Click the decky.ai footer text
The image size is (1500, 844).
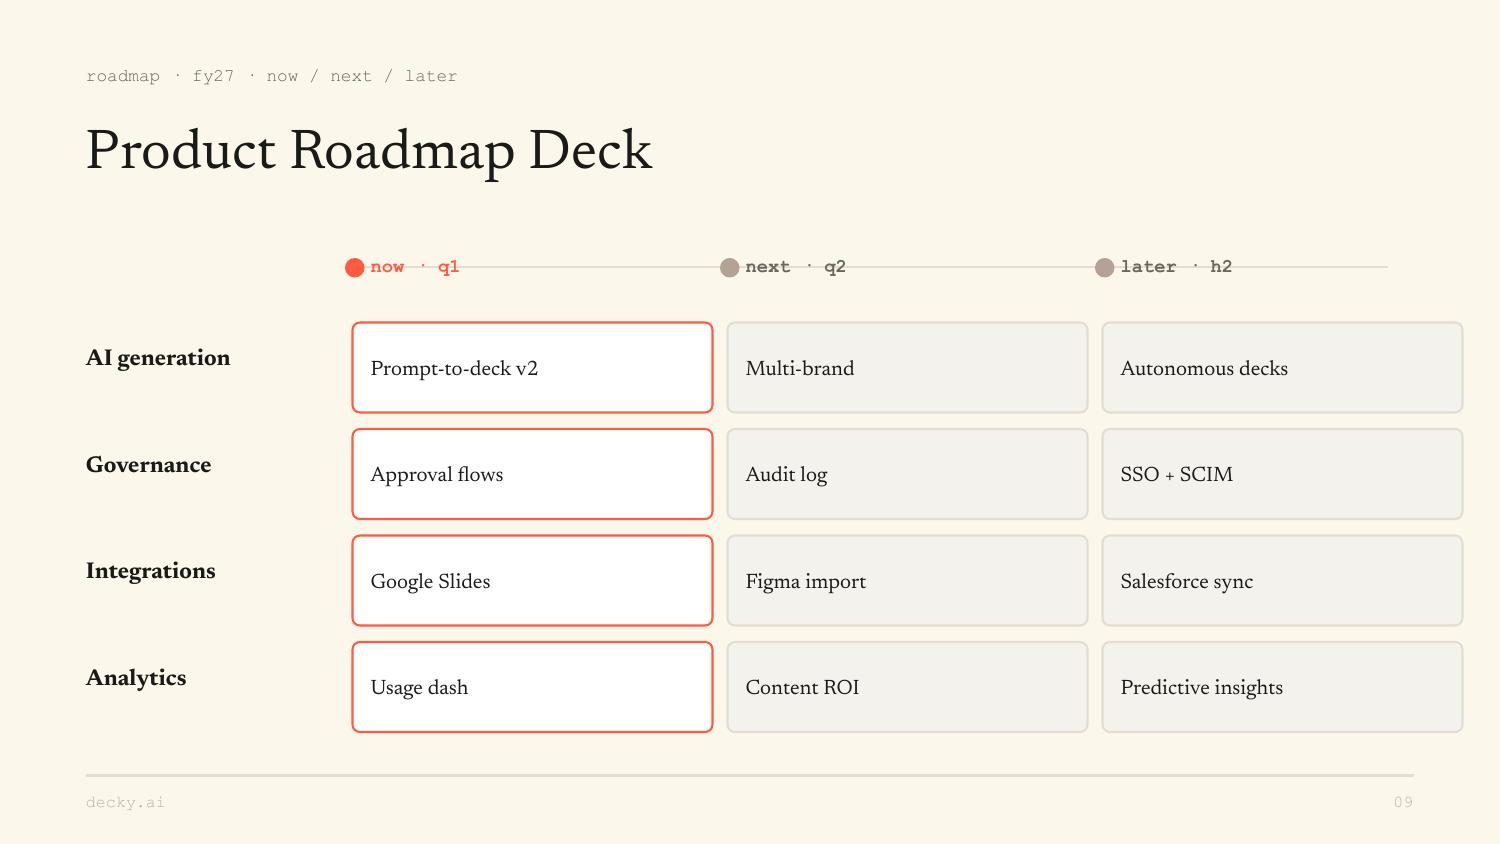(x=125, y=802)
